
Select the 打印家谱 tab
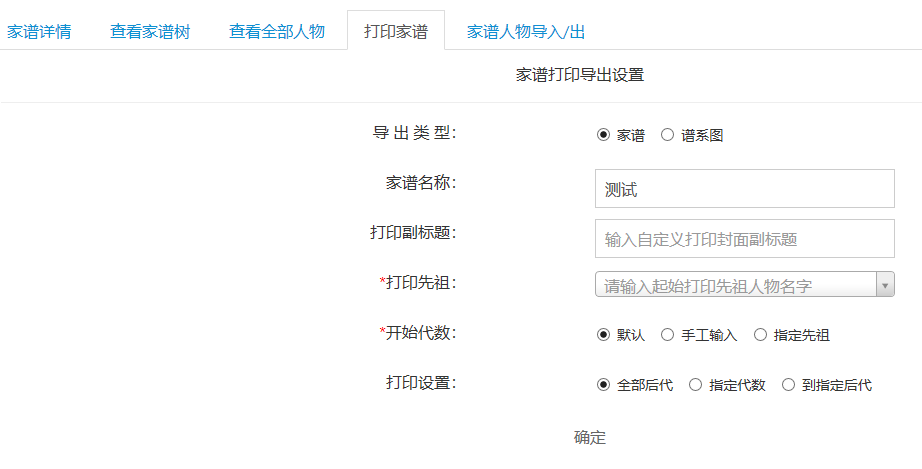(x=396, y=31)
